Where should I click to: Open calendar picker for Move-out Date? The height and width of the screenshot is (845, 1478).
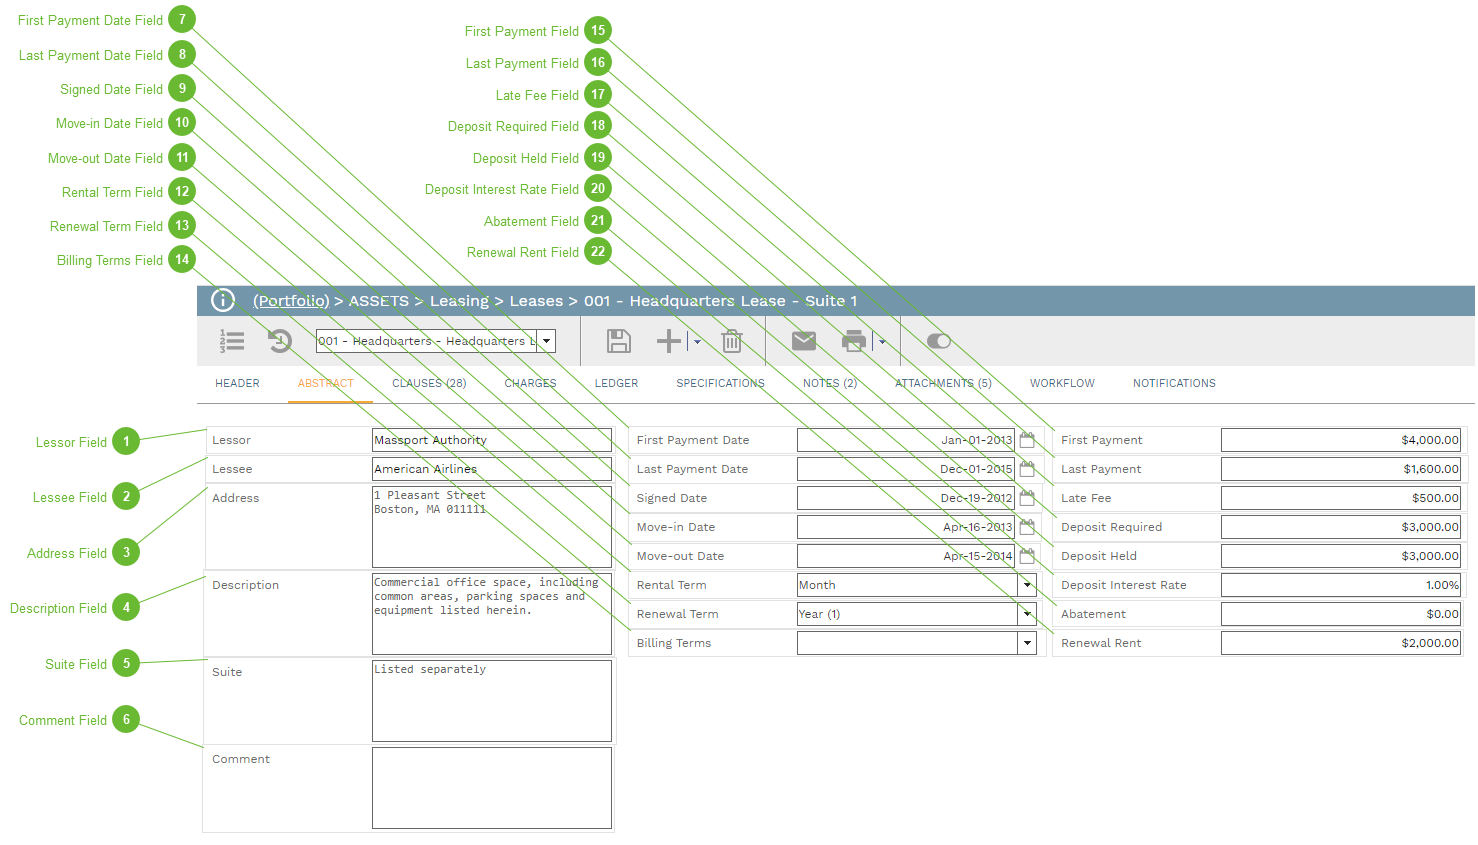1027,556
